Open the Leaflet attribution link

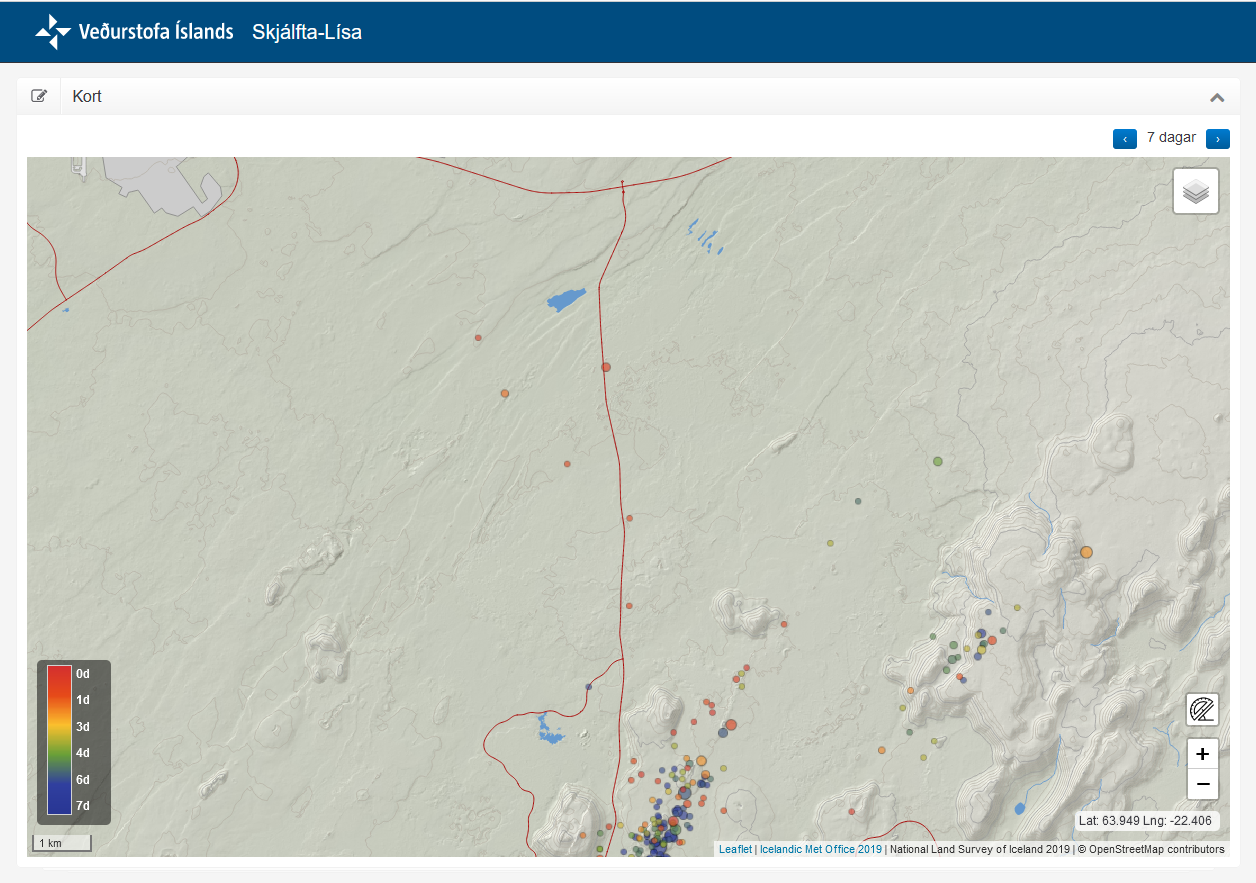click(735, 849)
